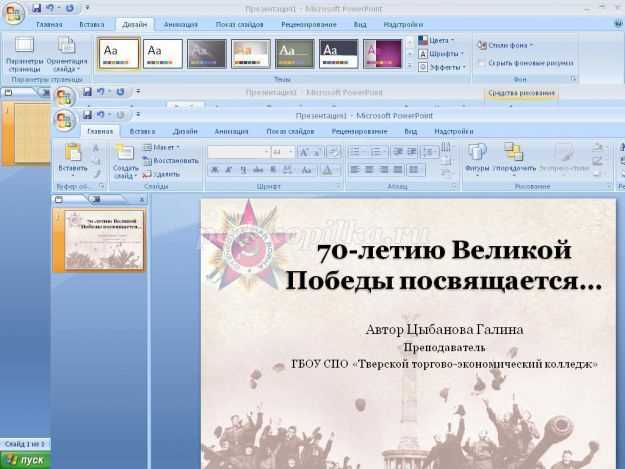
Task: Undo using the arrow in the middle window's toolbar
Action: (101, 92)
